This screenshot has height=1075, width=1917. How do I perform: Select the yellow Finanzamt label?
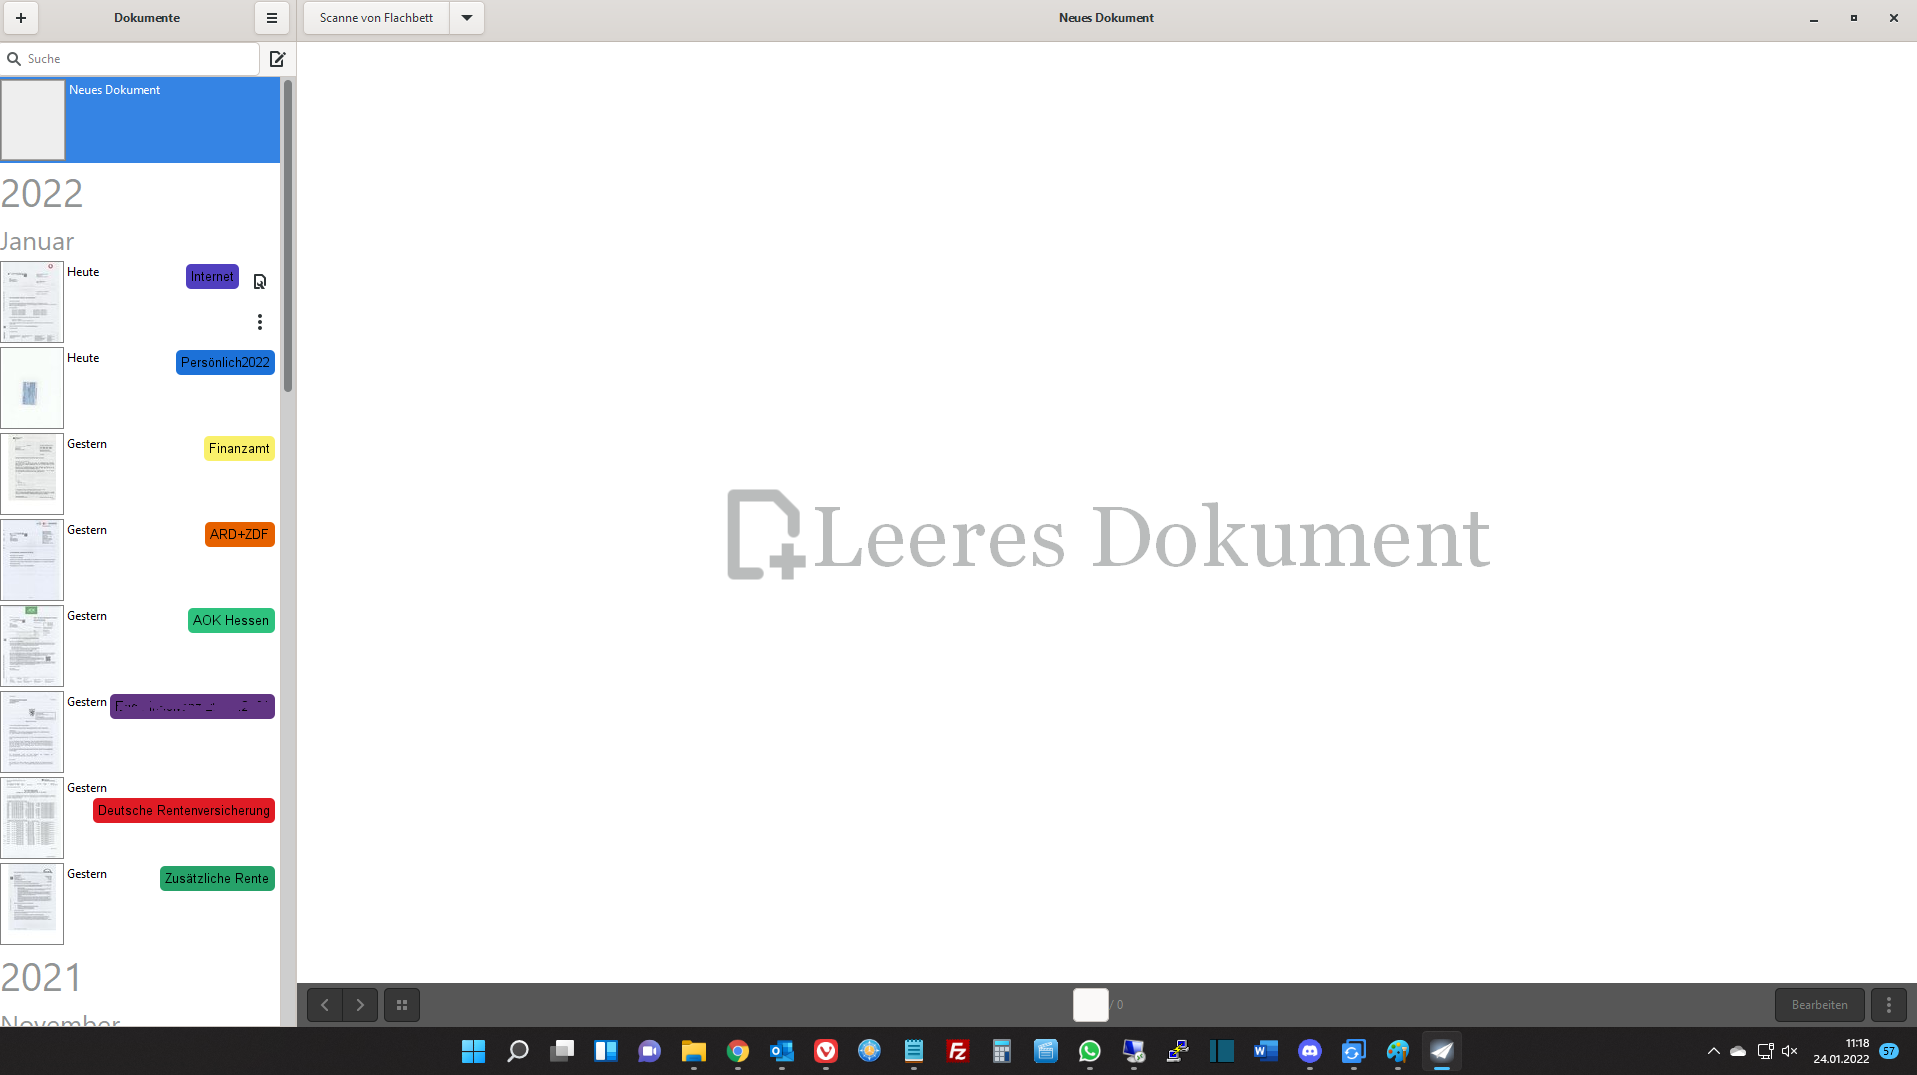pyautogui.click(x=239, y=449)
